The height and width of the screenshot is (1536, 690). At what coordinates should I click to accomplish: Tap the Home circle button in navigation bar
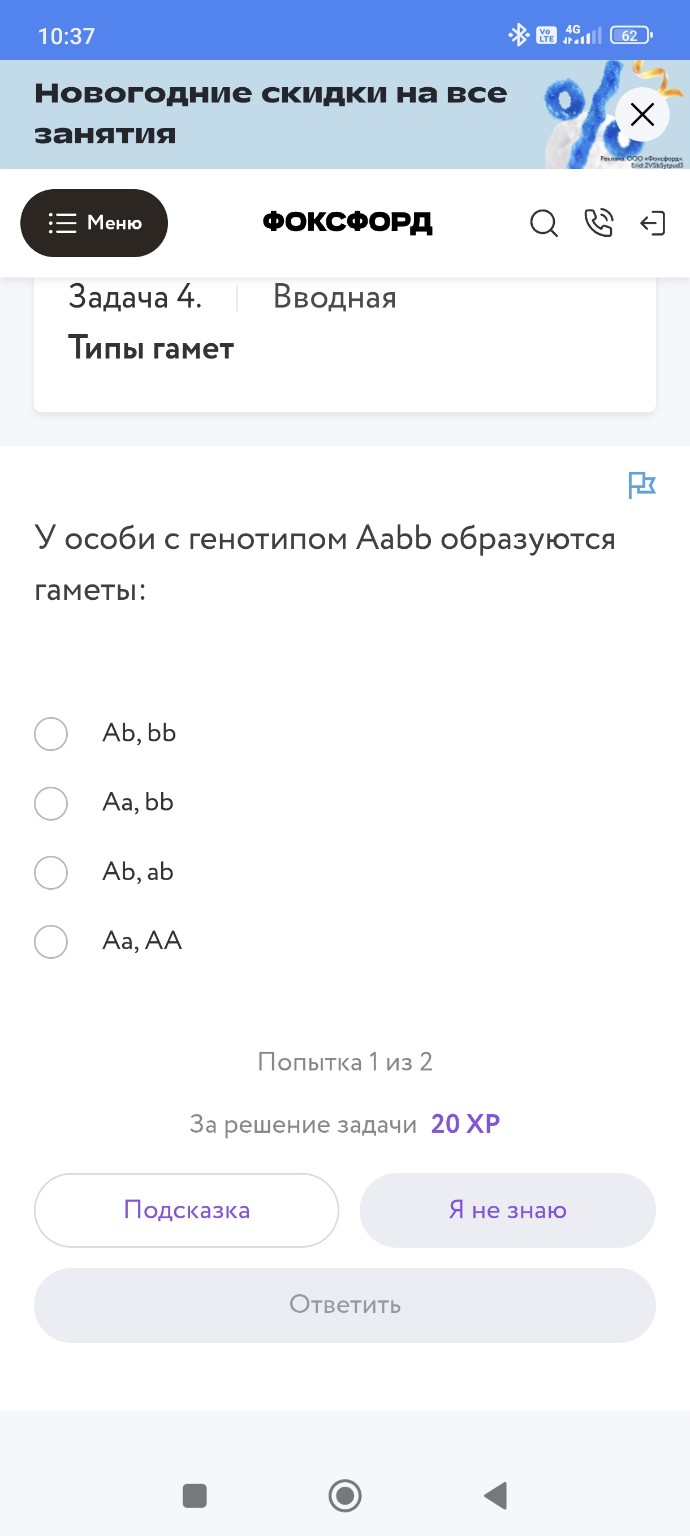344,1495
